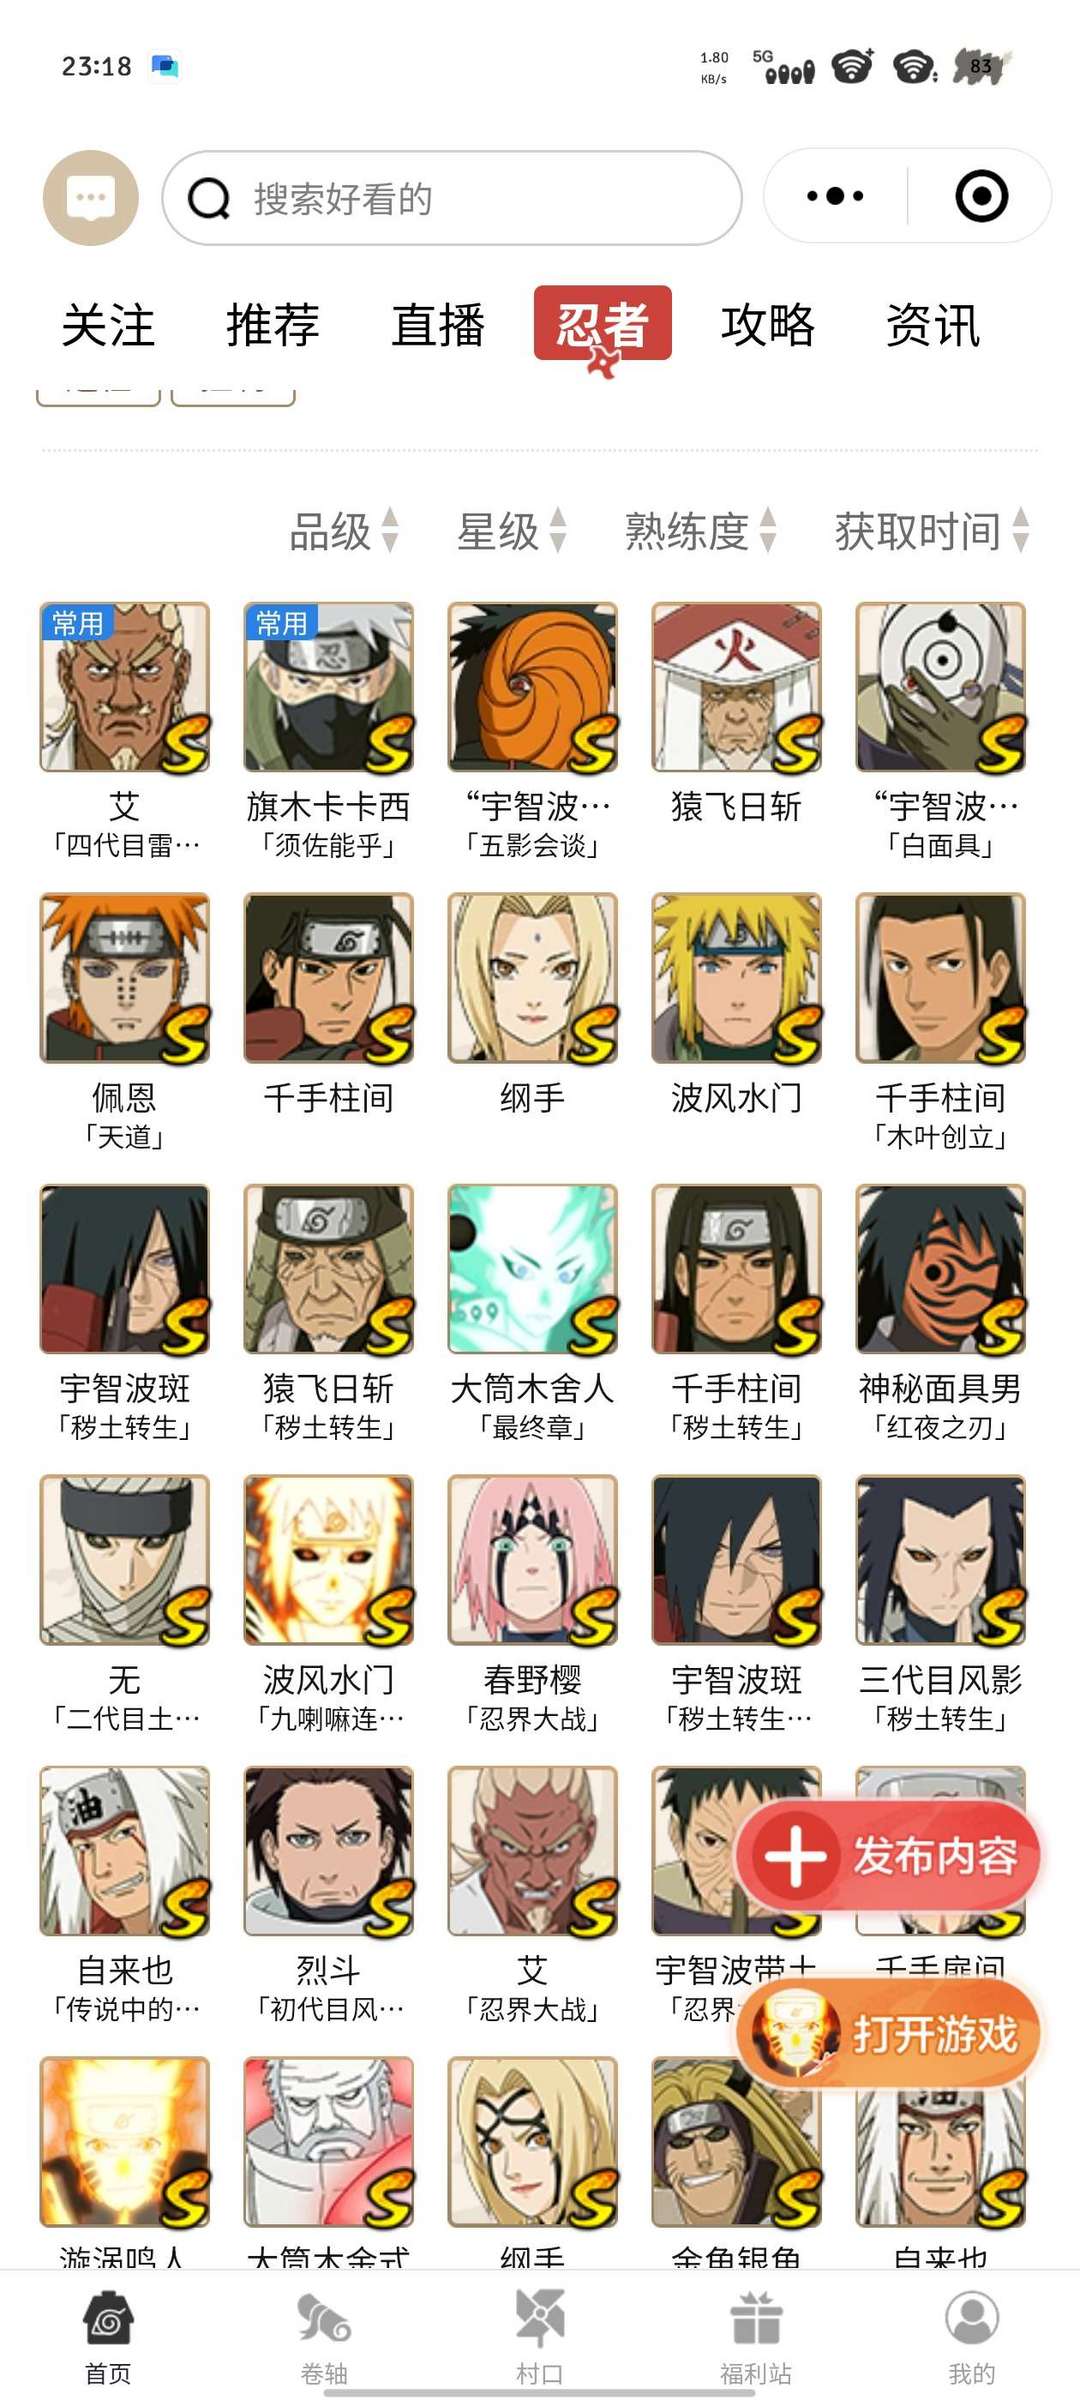Focus the 搜索好看的 search field

[x=452, y=198]
